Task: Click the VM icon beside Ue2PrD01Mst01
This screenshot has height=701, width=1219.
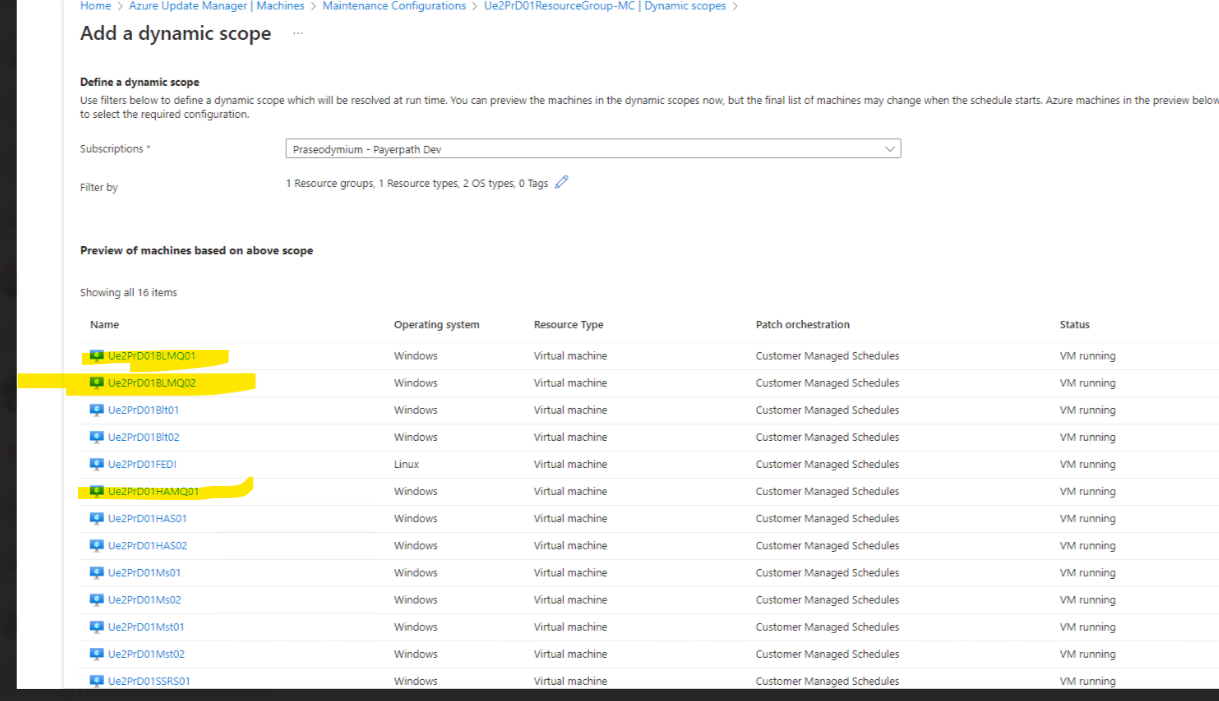Action: point(95,626)
